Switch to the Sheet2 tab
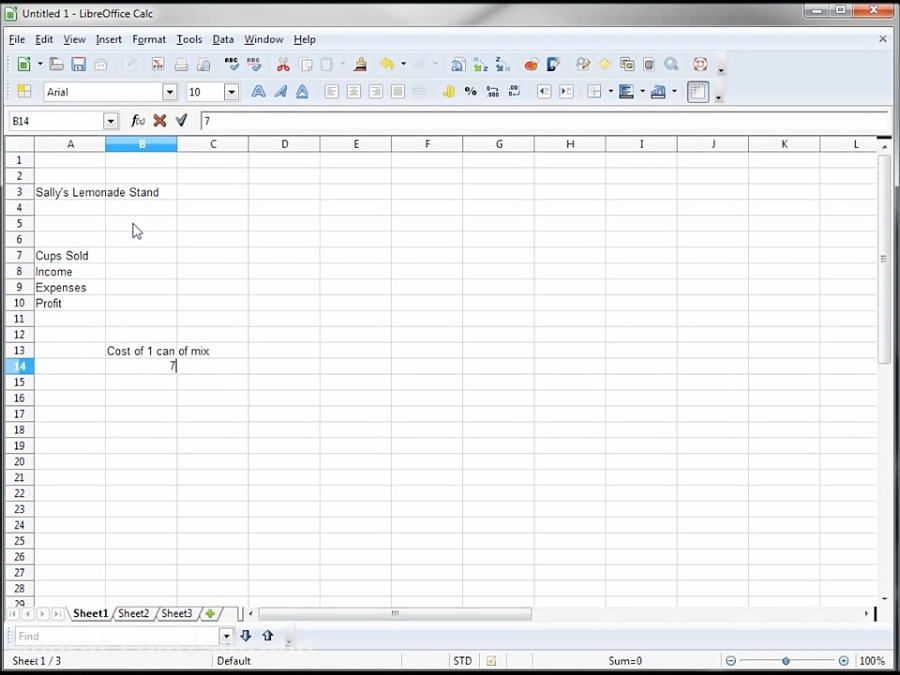The height and width of the screenshot is (675, 900). [133, 614]
